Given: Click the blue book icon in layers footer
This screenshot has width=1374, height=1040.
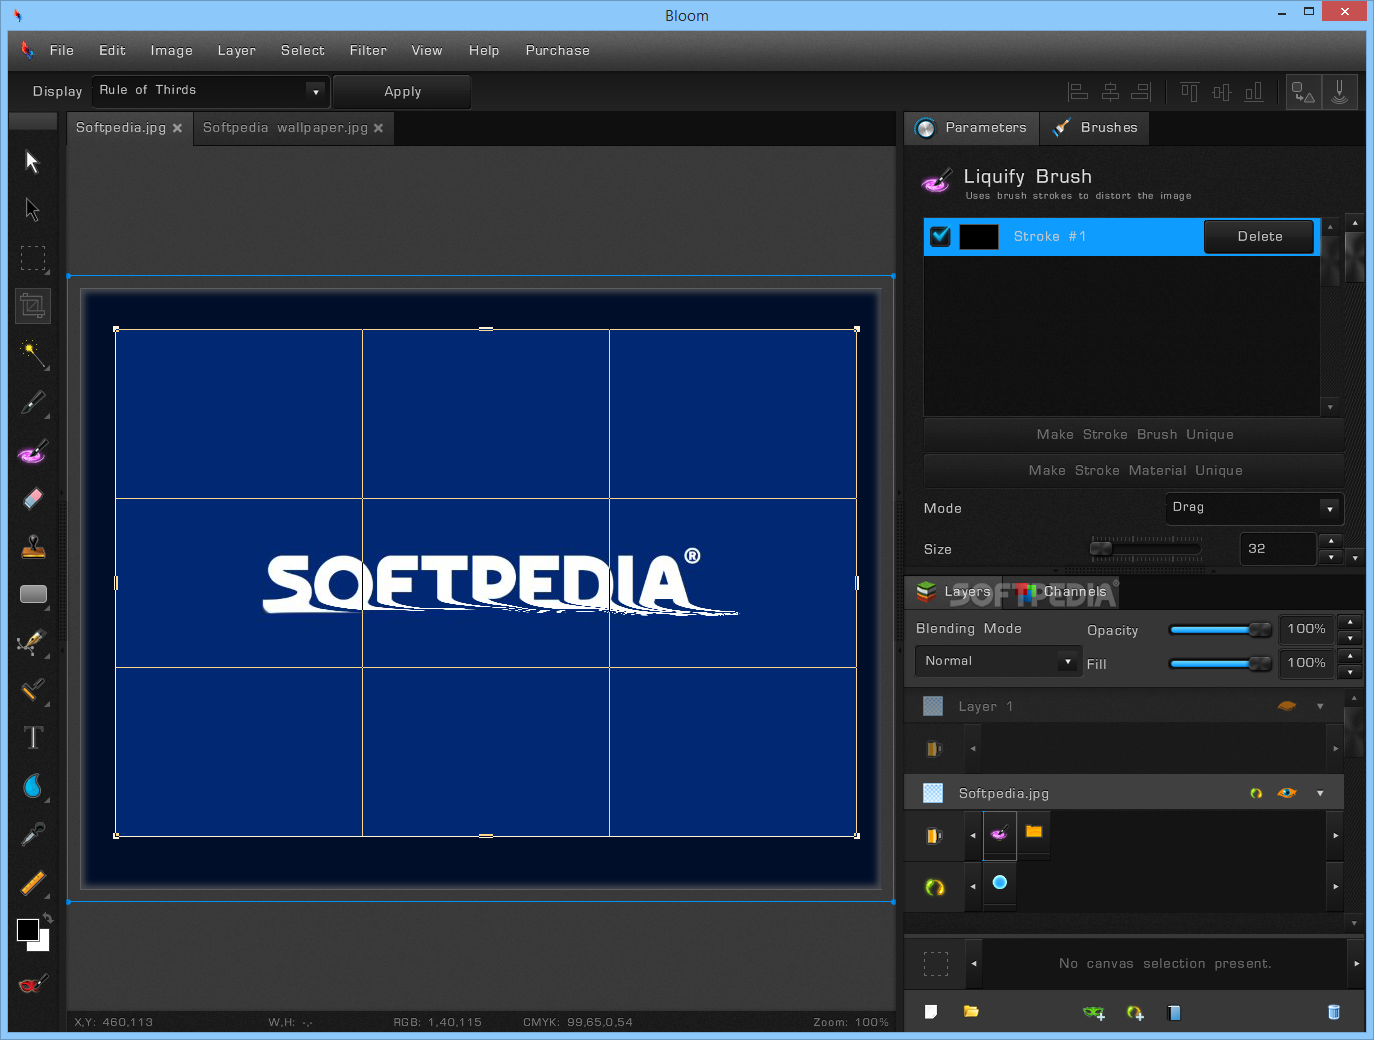Looking at the screenshot, I should click(1174, 1013).
